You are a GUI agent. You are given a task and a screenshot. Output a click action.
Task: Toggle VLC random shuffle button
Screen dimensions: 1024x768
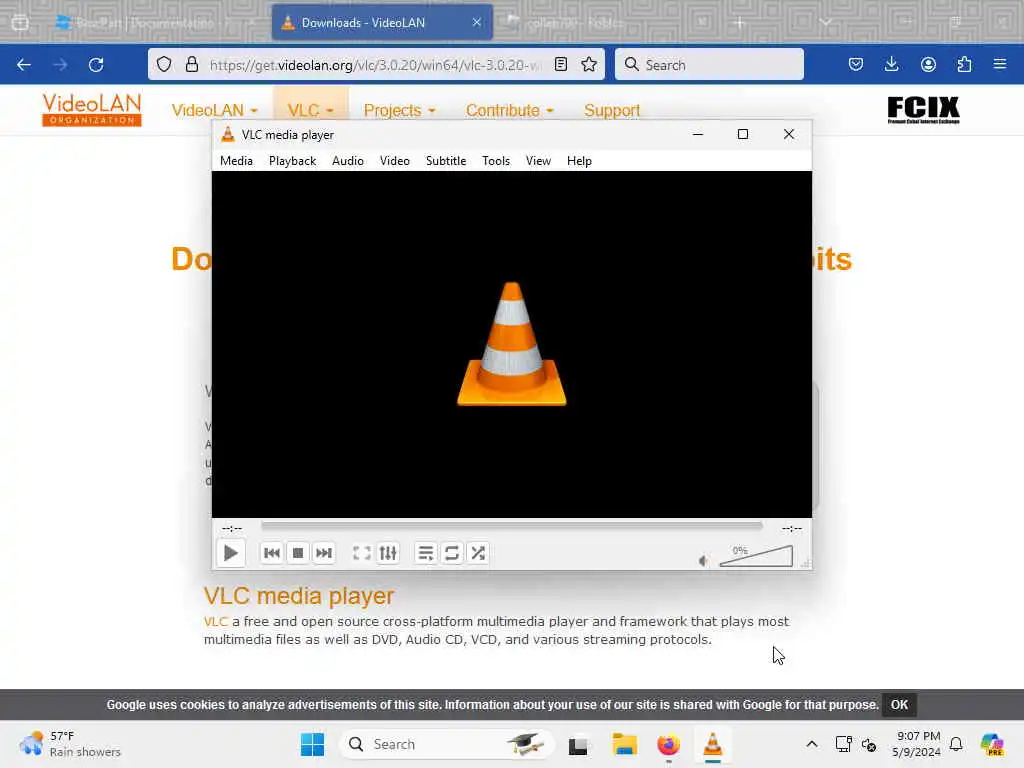tap(478, 553)
